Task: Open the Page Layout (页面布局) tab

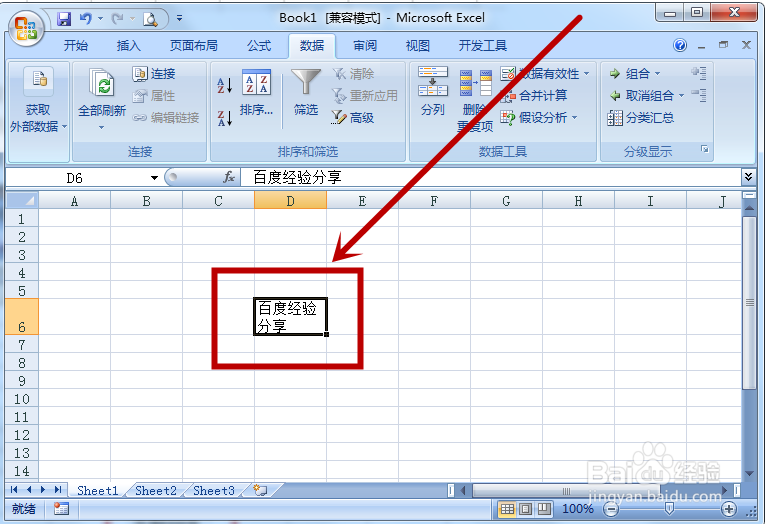Action: coord(194,46)
